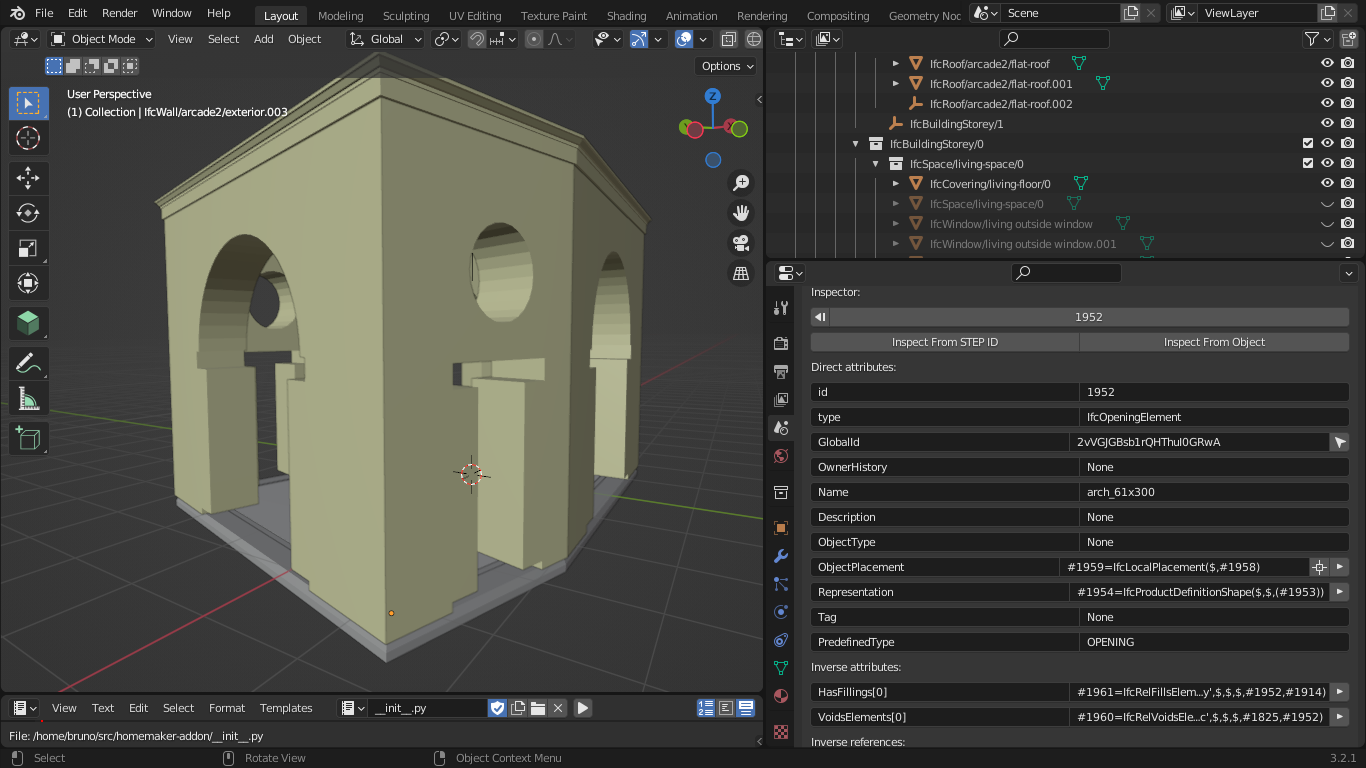The width and height of the screenshot is (1366, 768).
Task: Toggle visibility of IfcCovering/living-floor/0
Action: tap(1327, 183)
